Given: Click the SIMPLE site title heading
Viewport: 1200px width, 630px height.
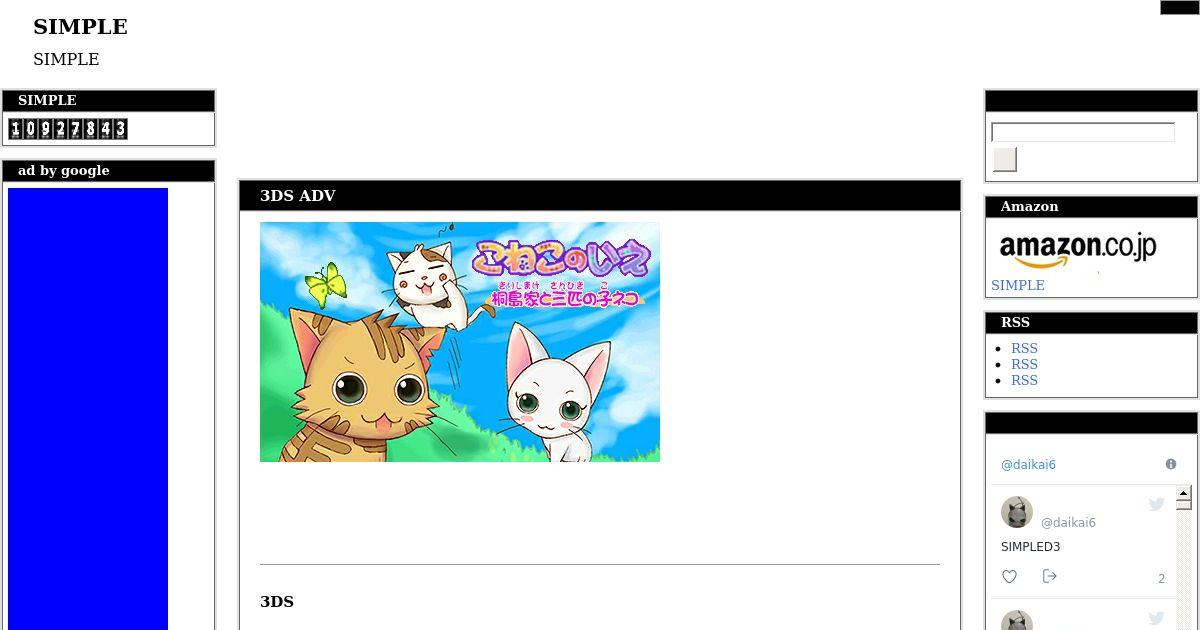Looking at the screenshot, I should pyautogui.click(x=80, y=27).
